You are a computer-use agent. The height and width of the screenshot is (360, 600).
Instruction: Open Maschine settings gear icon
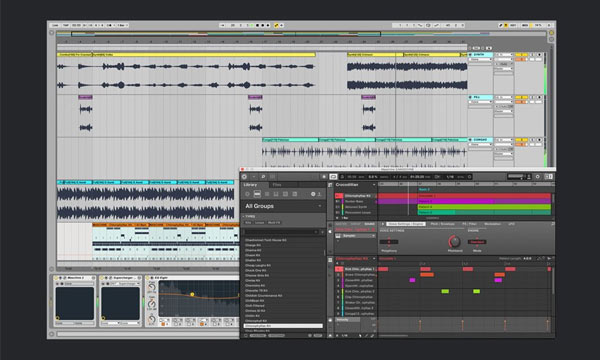pyautogui.click(x=538, y=176)
